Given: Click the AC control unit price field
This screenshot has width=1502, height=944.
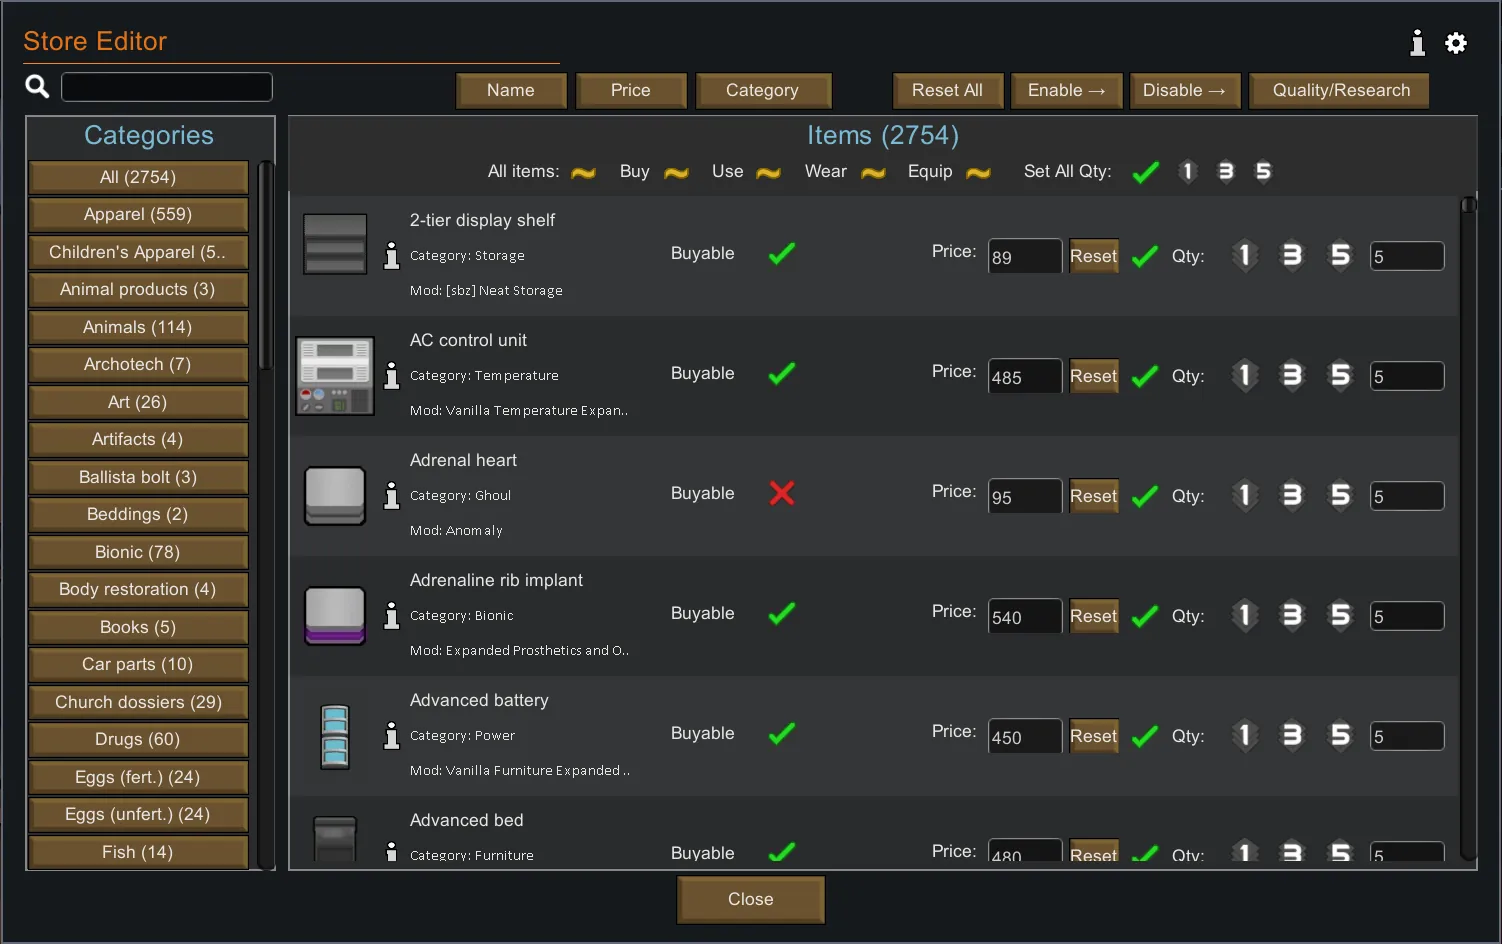Looking at the screenshot, I should point(1024,377).
